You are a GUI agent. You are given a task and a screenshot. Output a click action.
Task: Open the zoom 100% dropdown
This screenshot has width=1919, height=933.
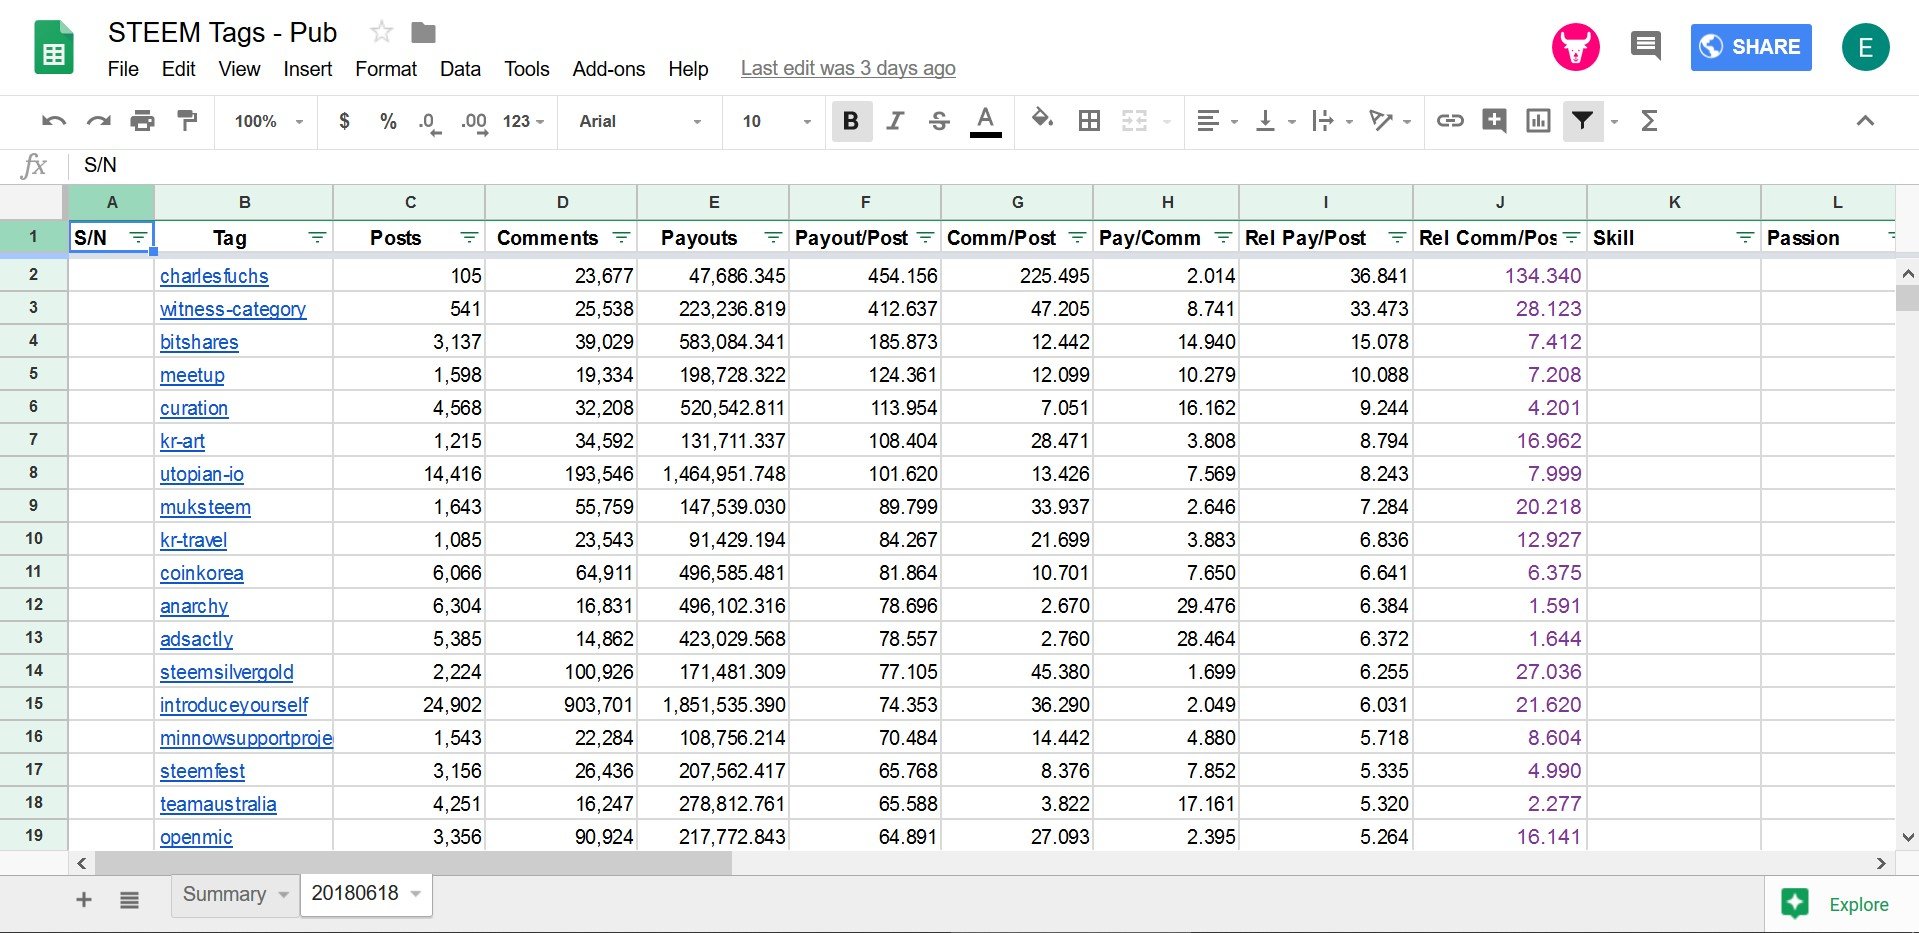pos(269,121)
